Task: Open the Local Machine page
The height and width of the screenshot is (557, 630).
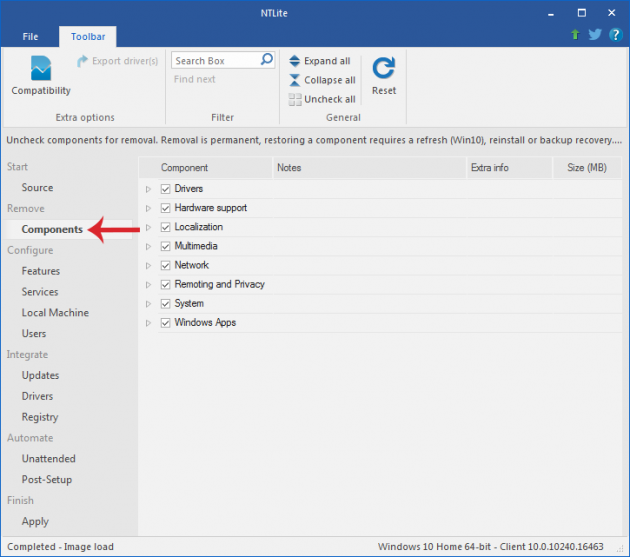Action: point(55,313)
